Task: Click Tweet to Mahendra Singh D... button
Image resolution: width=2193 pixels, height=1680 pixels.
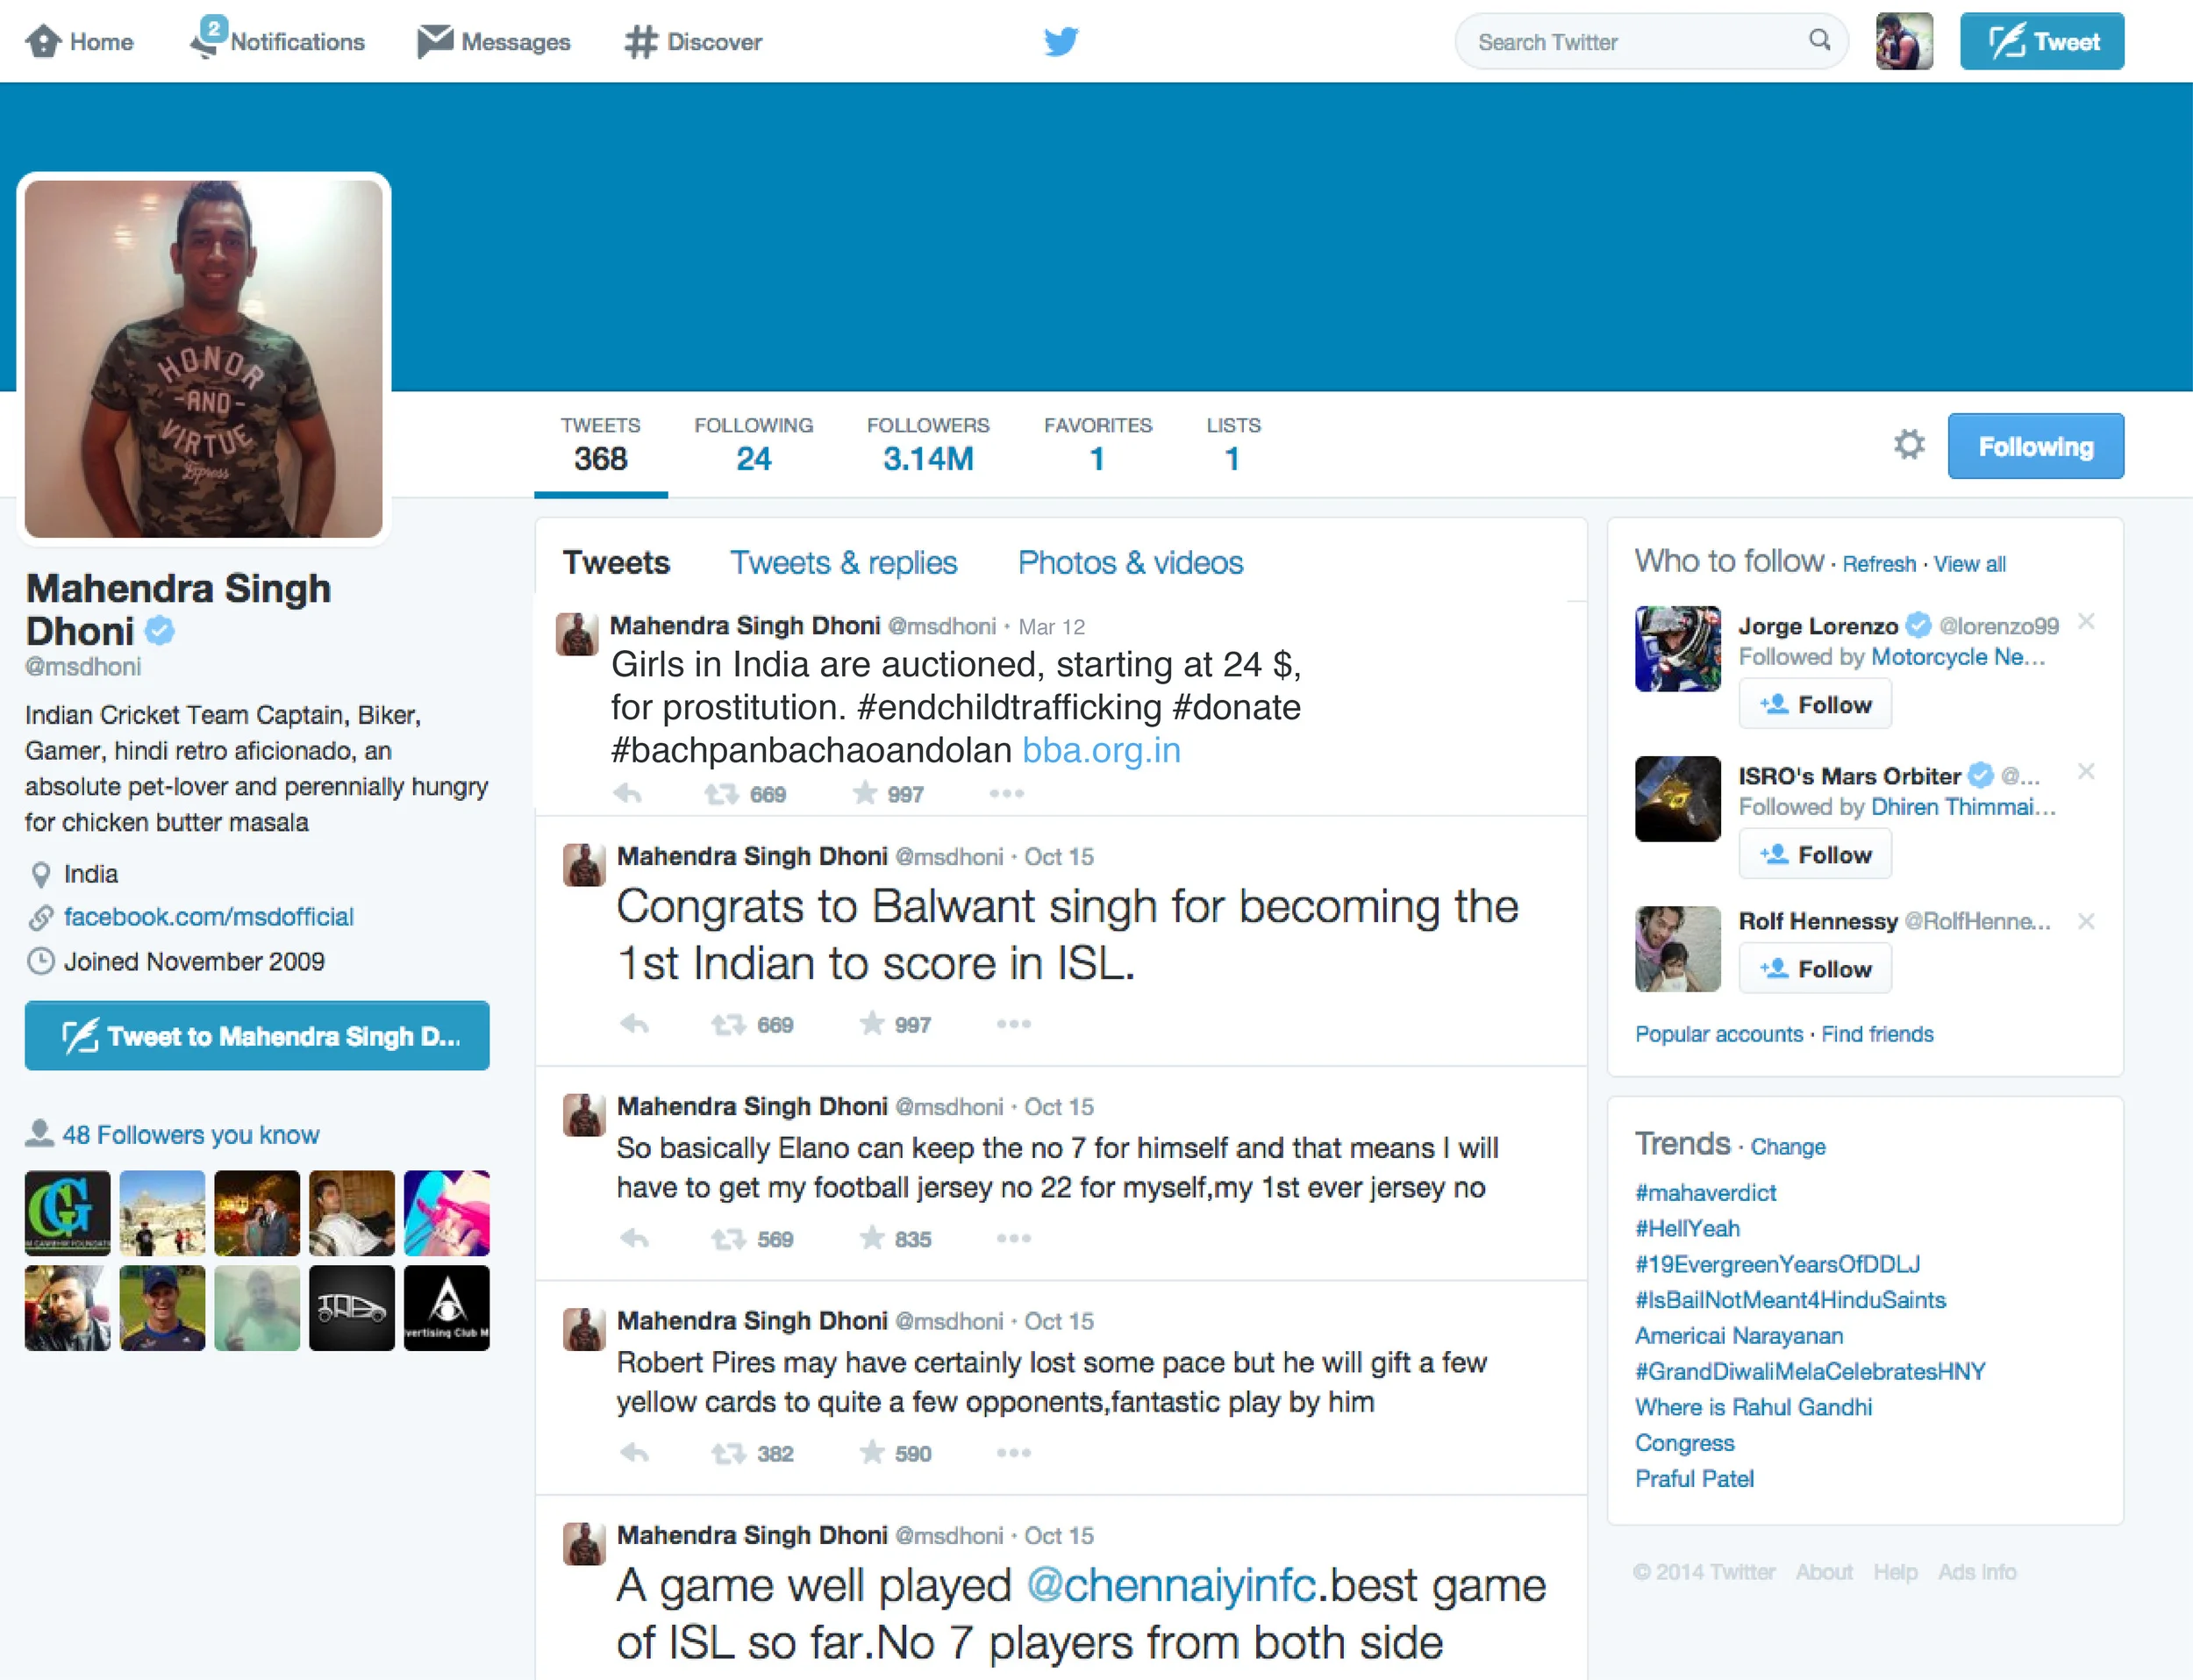Action: [257, 1036]
